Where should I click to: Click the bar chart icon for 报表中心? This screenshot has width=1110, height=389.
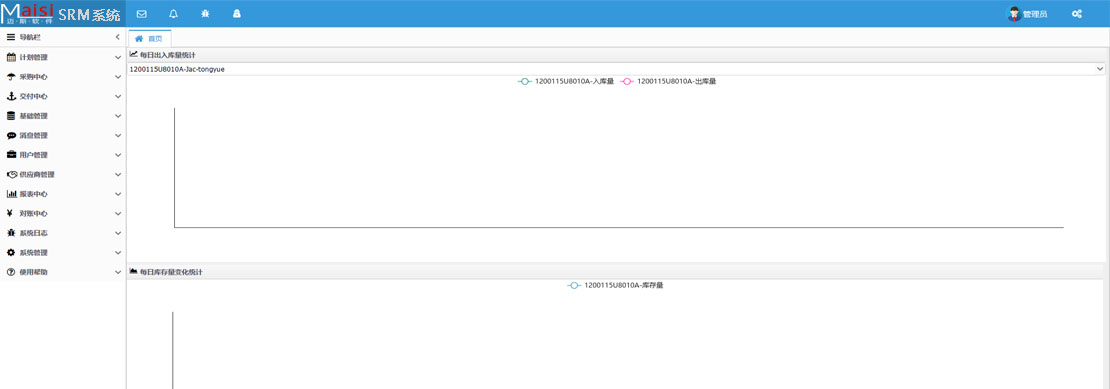coord(11,194)
